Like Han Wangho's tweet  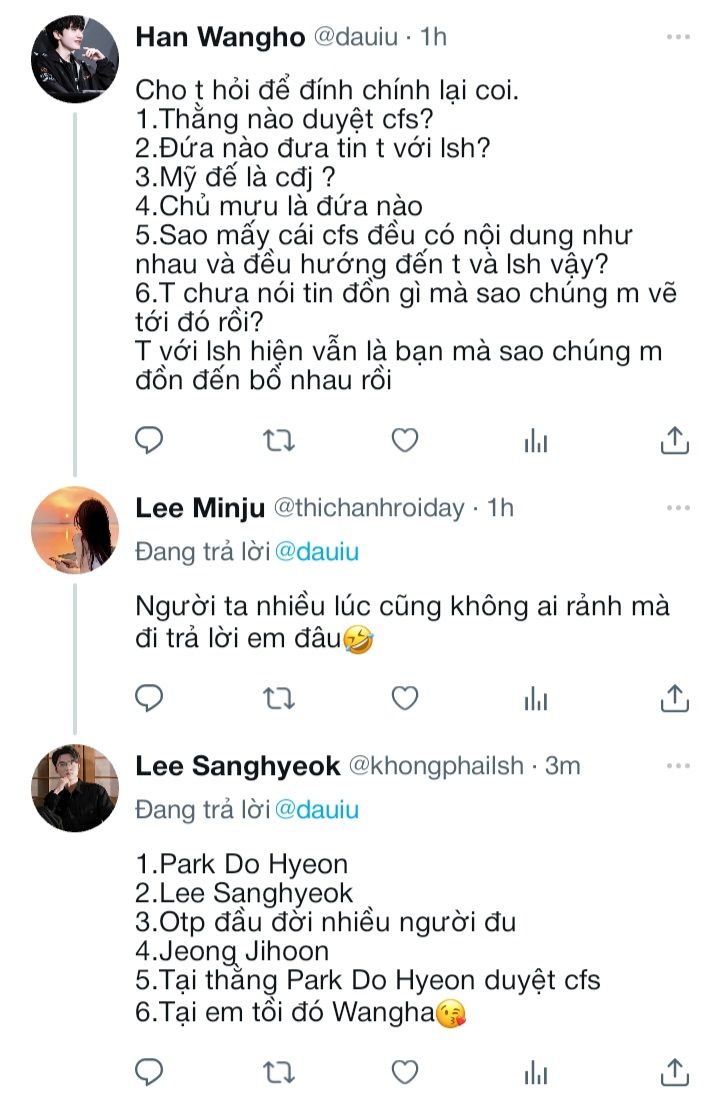(x=404, y=439)
